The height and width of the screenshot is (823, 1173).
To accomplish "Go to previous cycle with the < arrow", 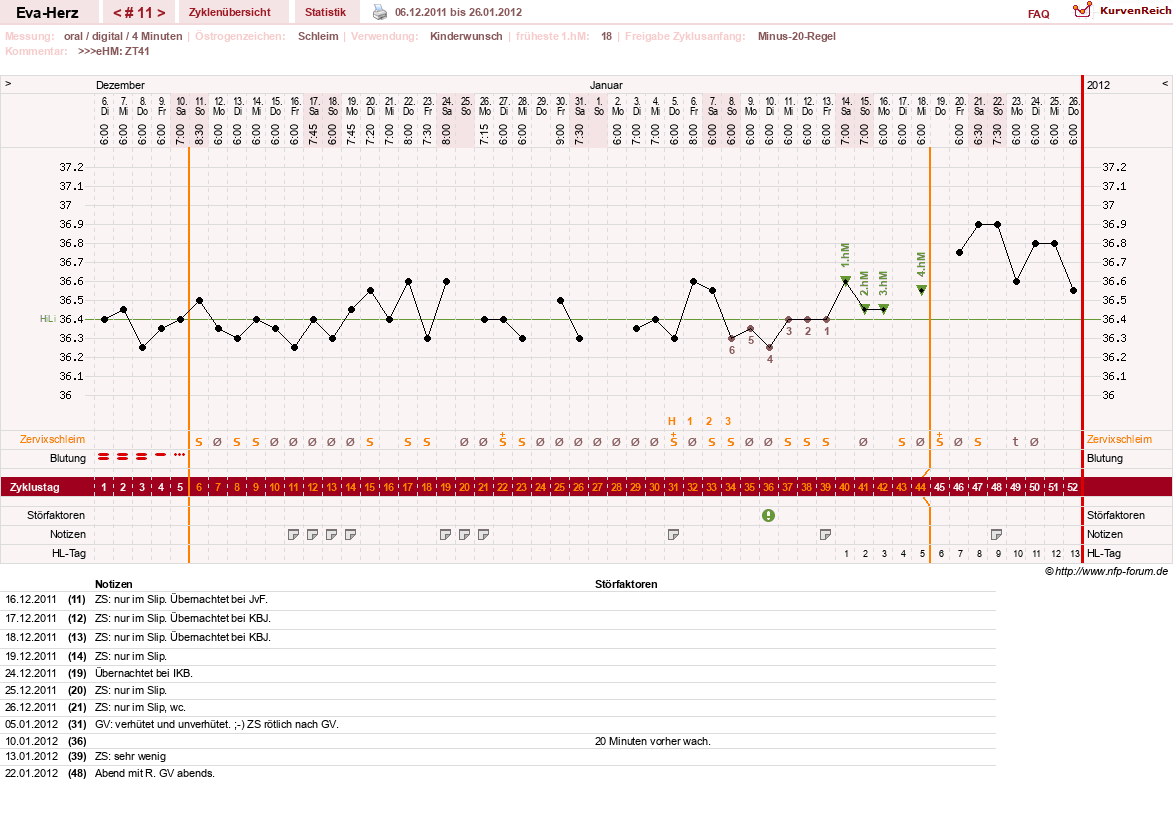I will [x=117, y=13].
